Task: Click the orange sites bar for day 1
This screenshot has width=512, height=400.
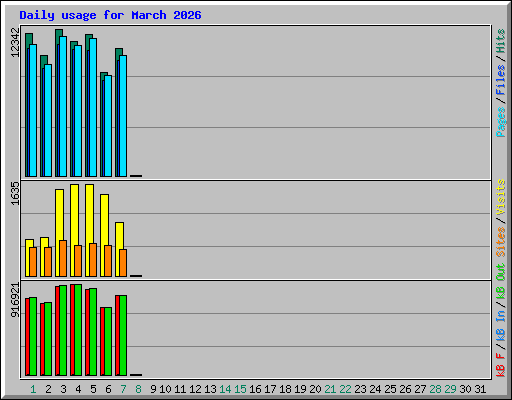Action: click(33, 262)
